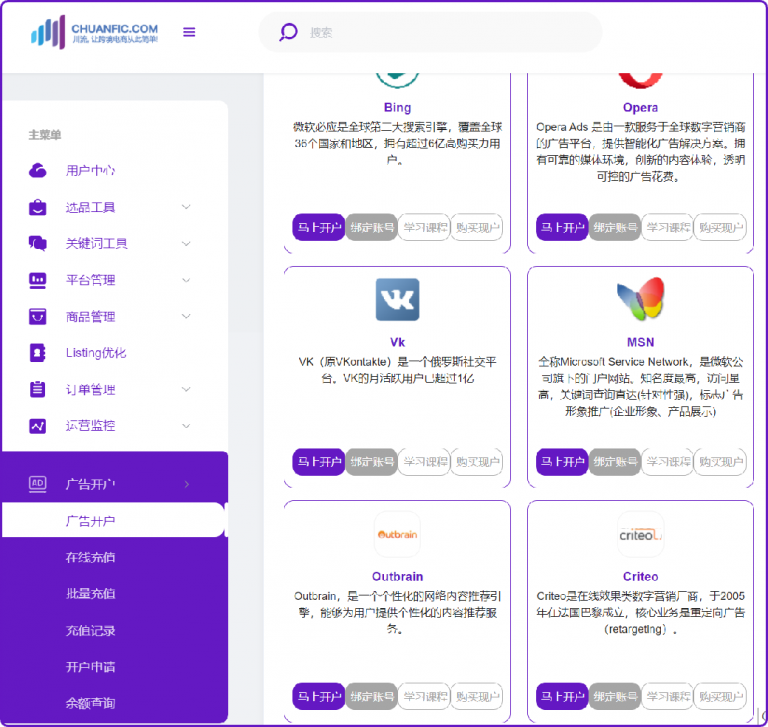Click 马上开户 on Outbrain card
The height and width of the screenshot is (727, 768).
click(319, 696)
